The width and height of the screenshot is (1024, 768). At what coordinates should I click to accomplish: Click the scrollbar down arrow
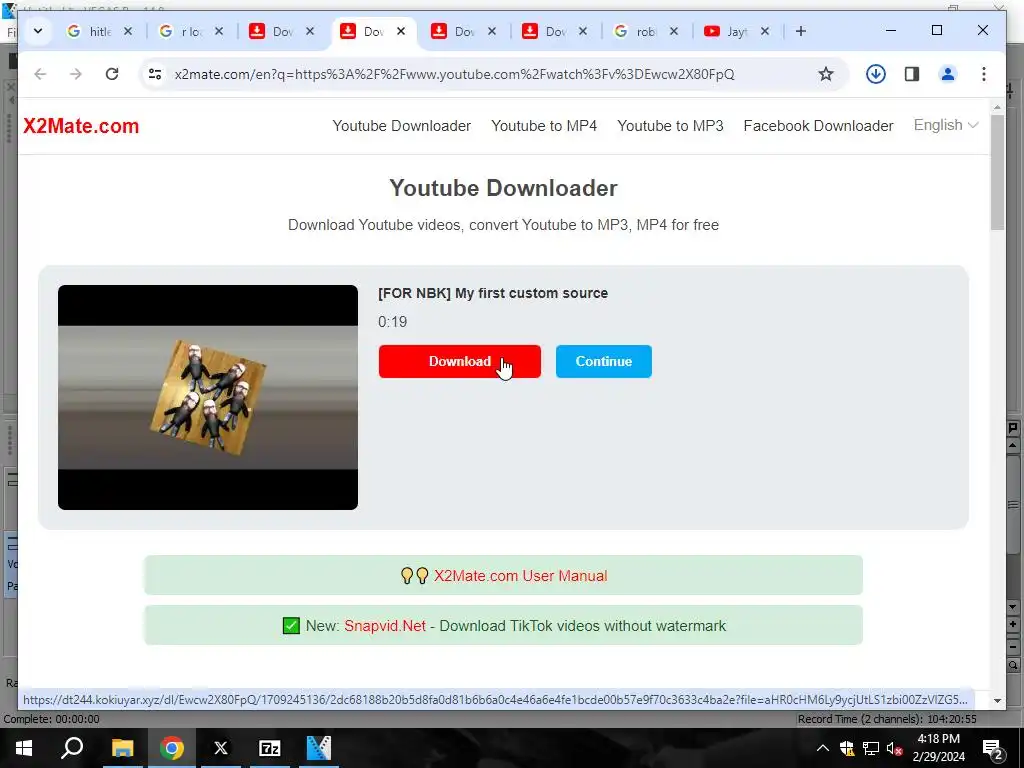pos(997,701)
